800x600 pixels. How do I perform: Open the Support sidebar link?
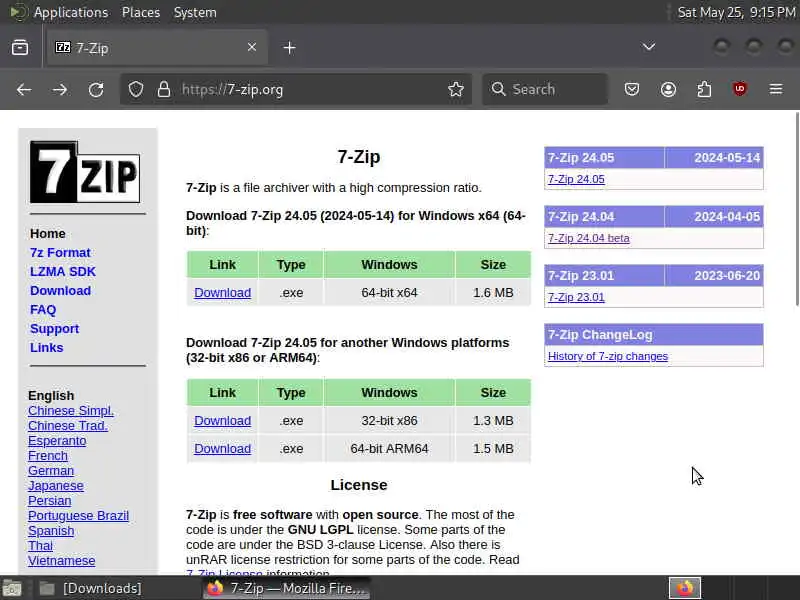coord(55,329)
